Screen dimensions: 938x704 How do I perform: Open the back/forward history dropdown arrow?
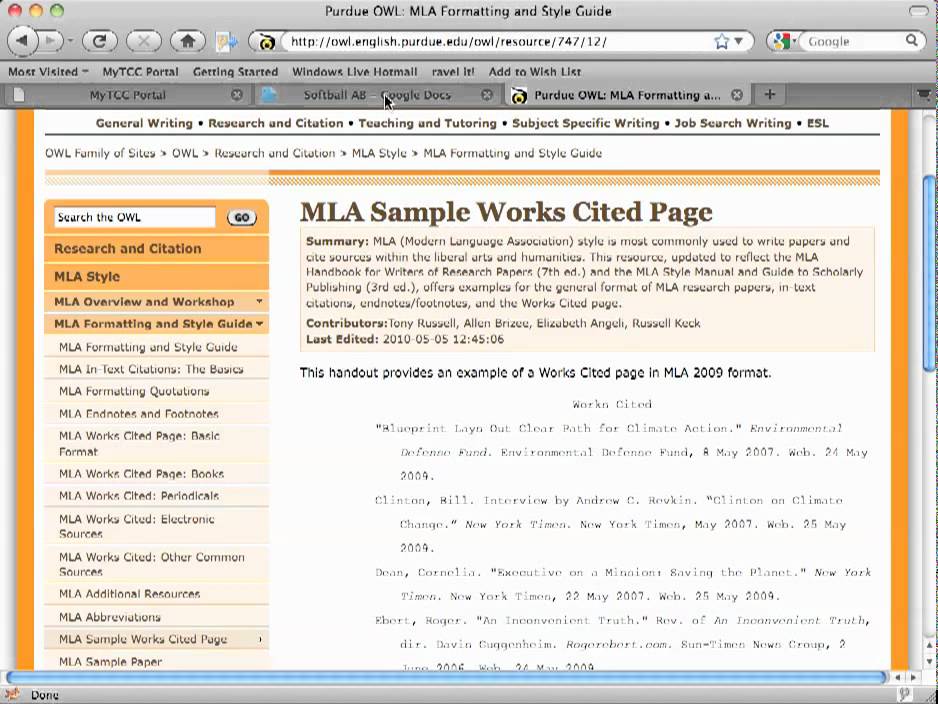click(70, 41)
